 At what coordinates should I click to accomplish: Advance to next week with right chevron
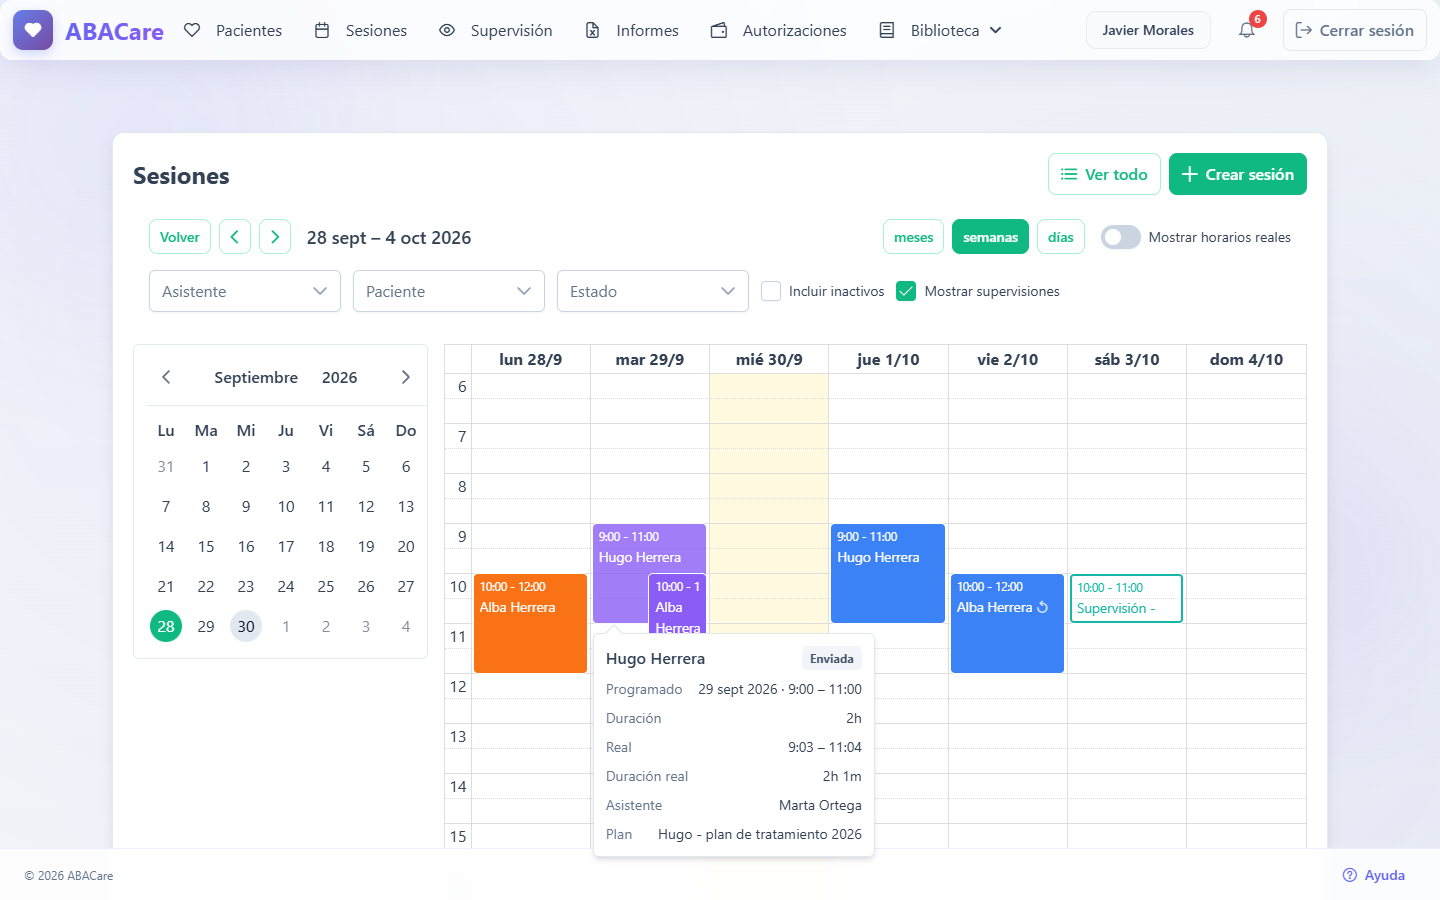(275, 237)
